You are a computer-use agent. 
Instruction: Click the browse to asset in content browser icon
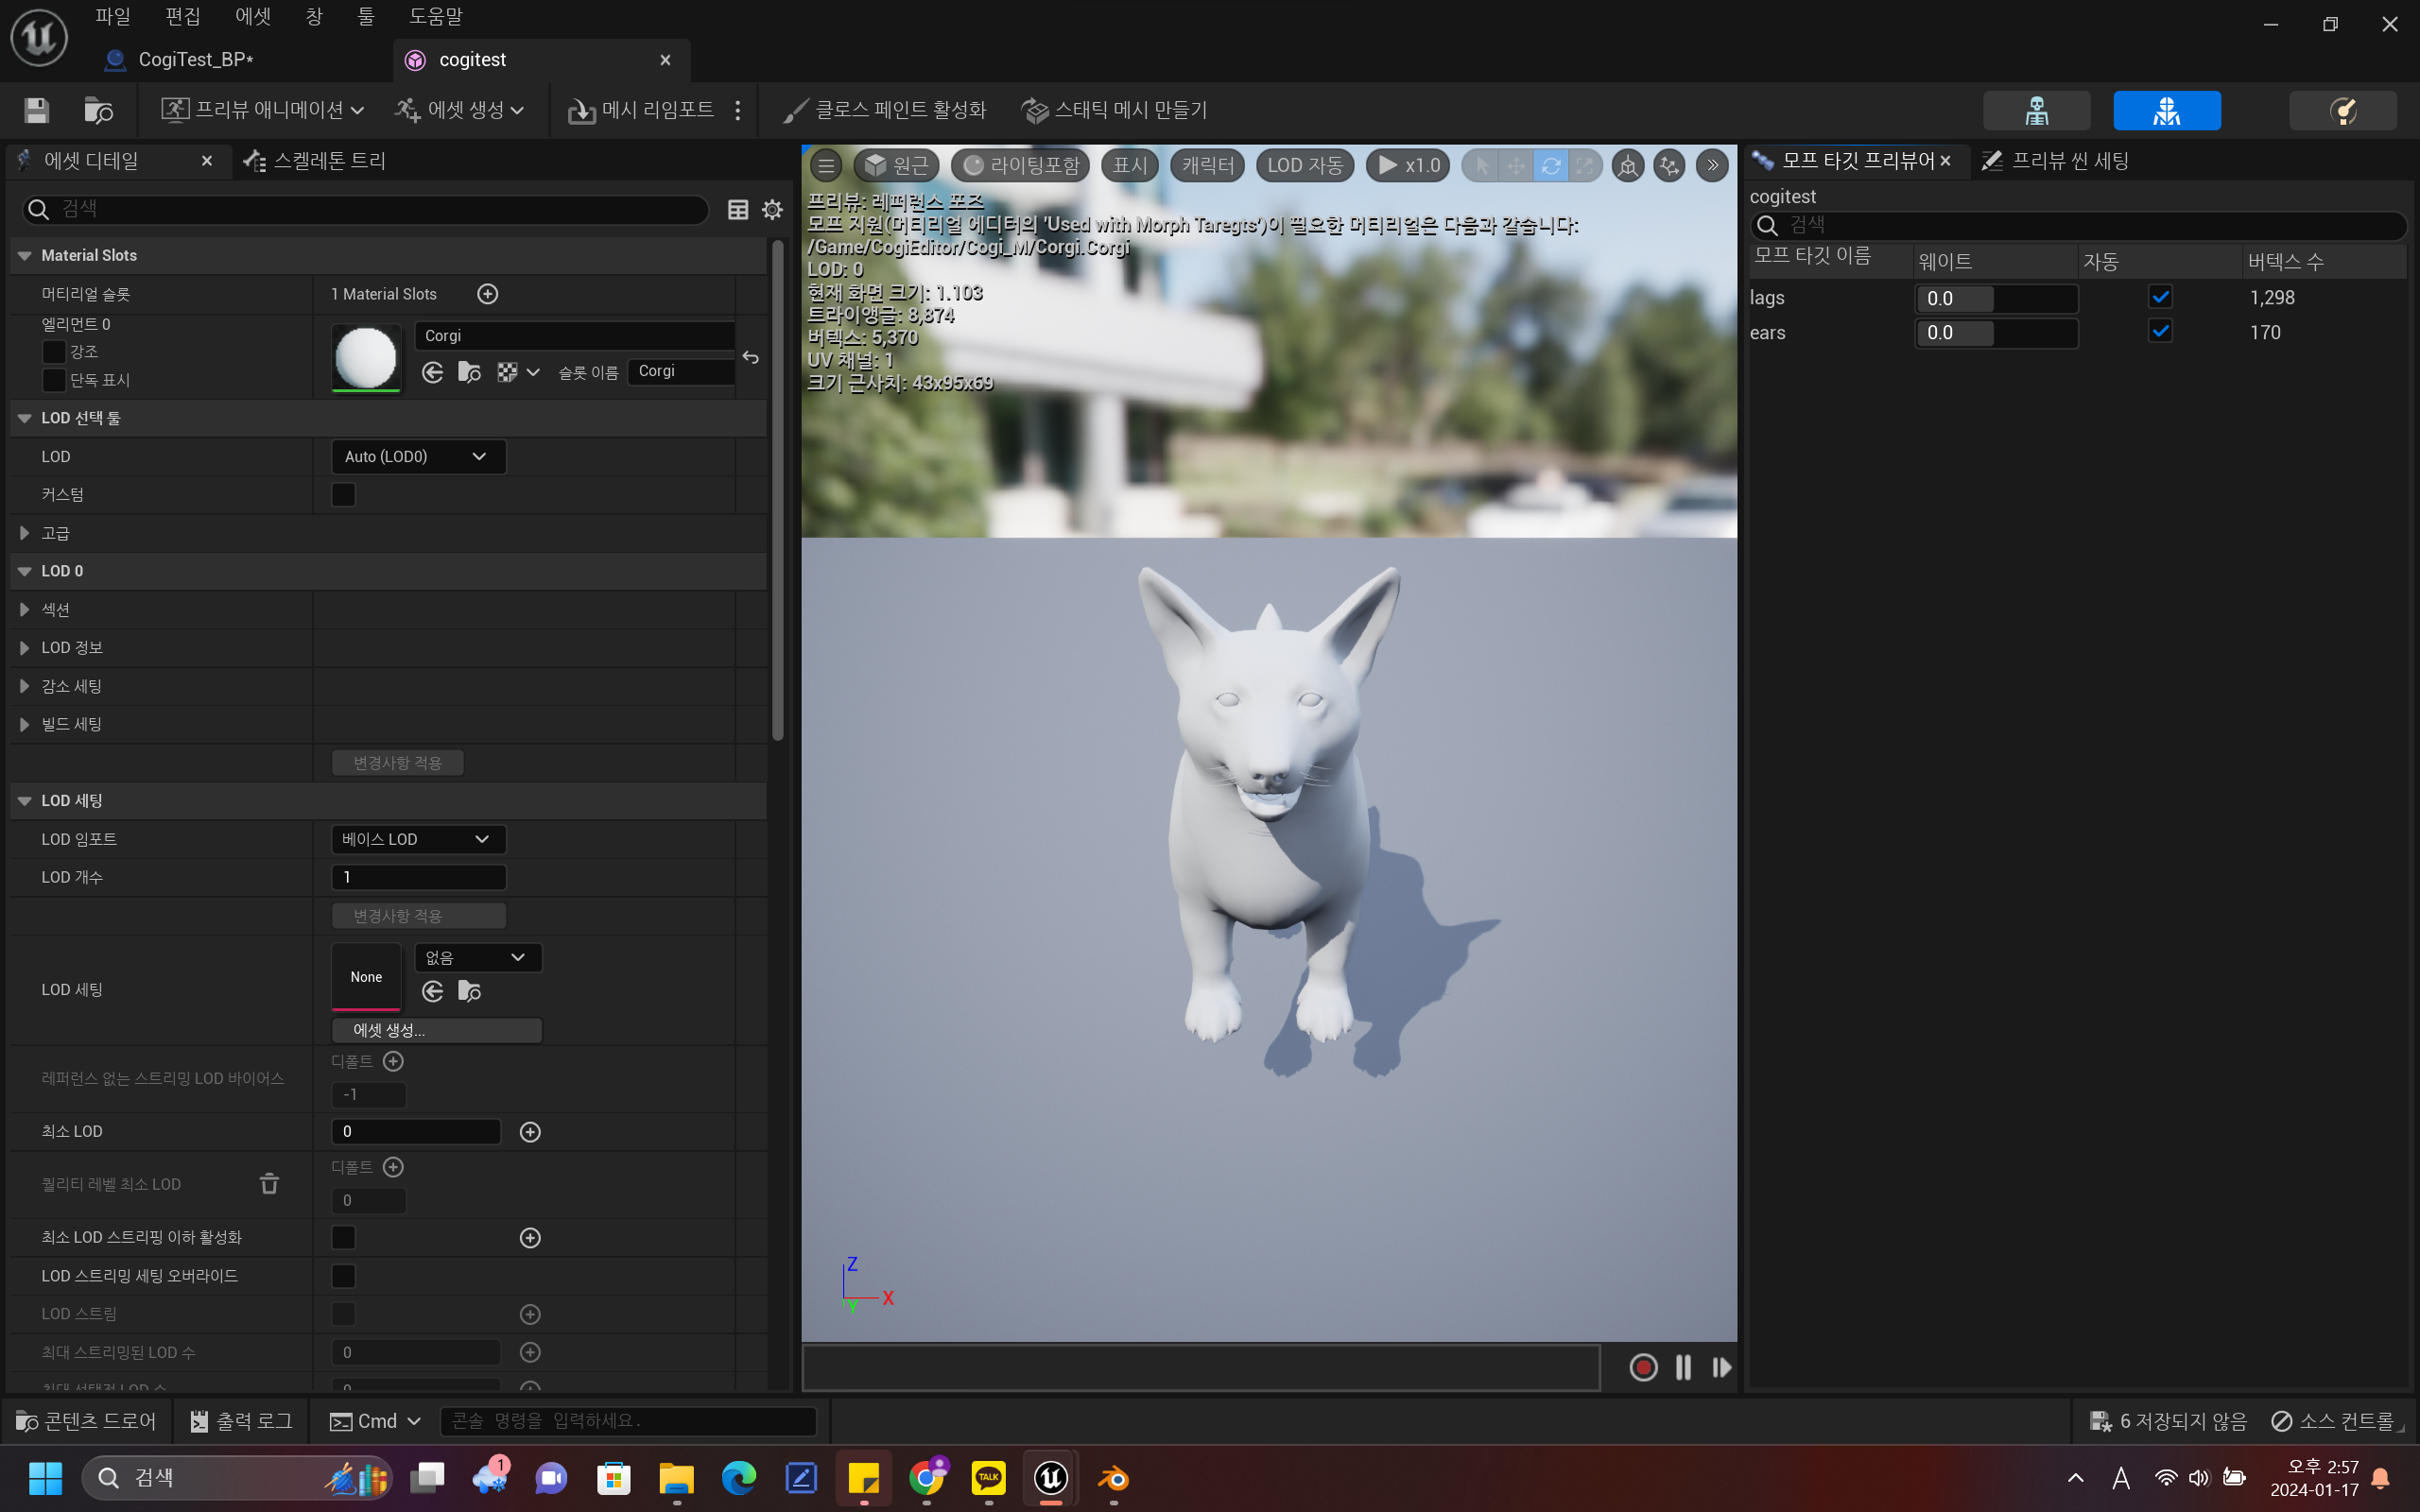pyautogui.click(x=98, y=110)
